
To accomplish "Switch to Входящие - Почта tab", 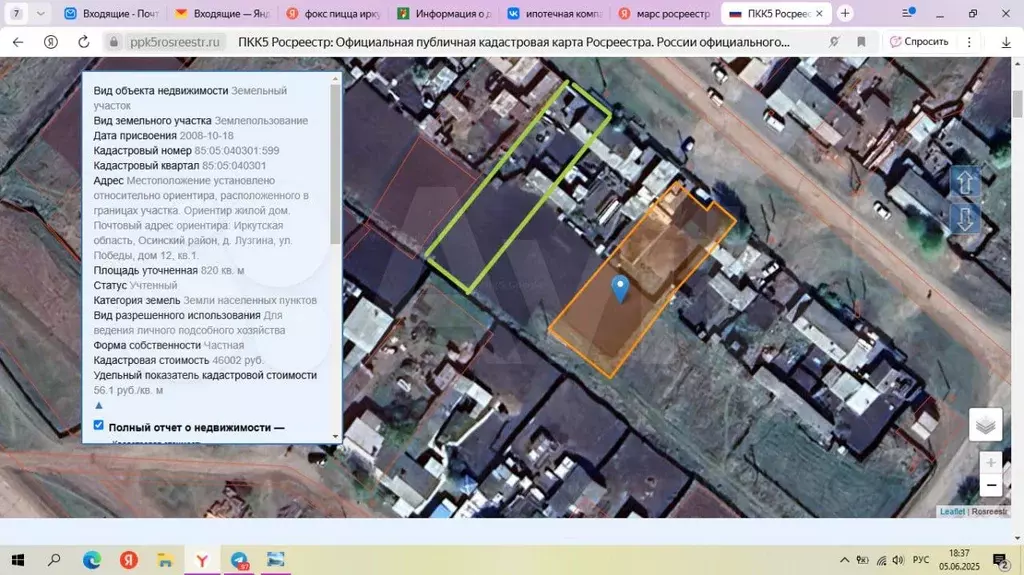I will (111, 13).
